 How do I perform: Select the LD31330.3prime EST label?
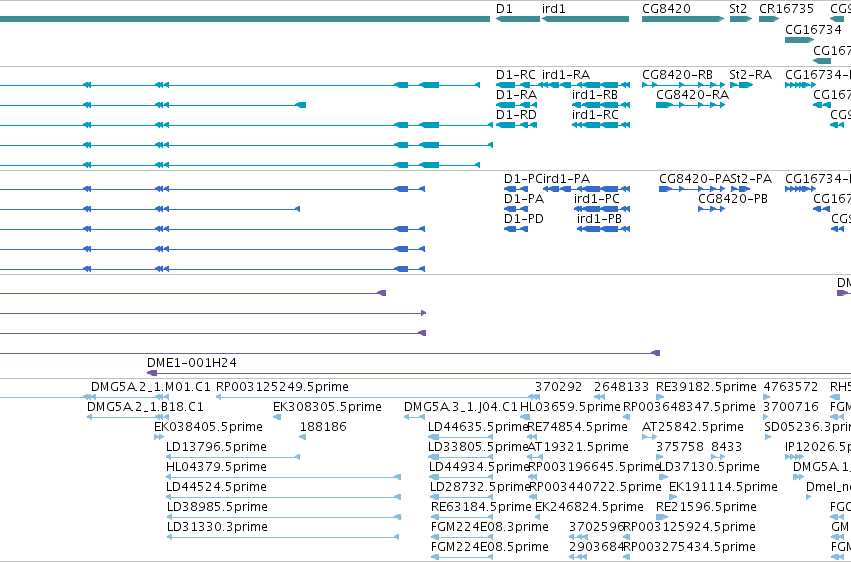(x=217, y=527)
